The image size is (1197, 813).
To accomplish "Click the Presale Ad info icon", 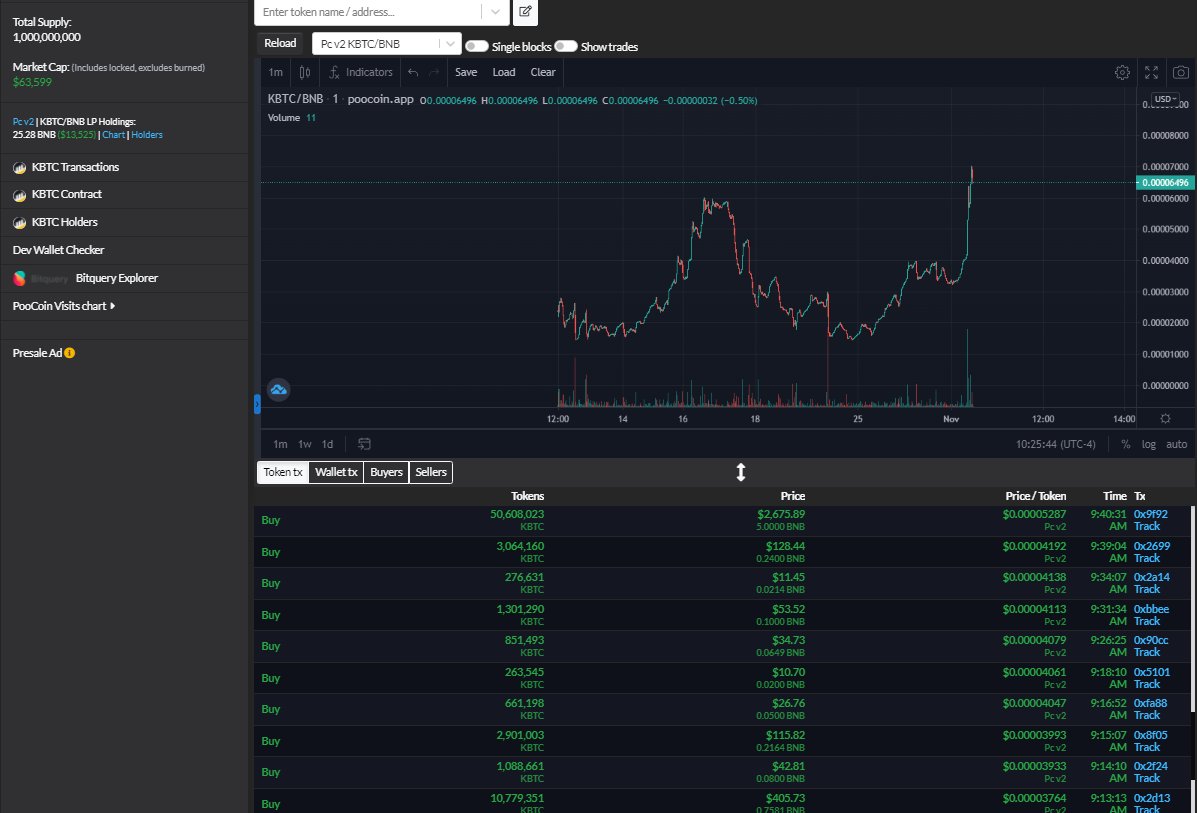I will 69,353.
